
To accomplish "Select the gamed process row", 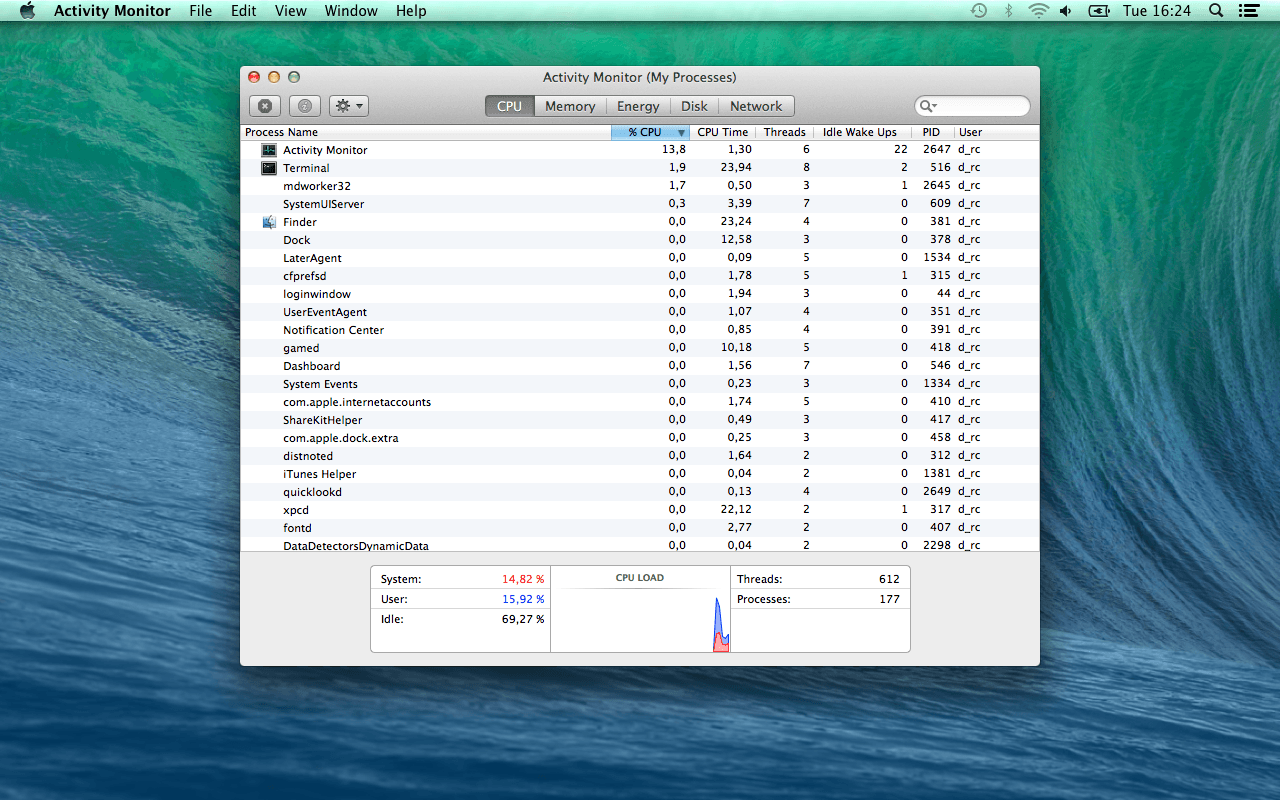I will tap(640, 348).
